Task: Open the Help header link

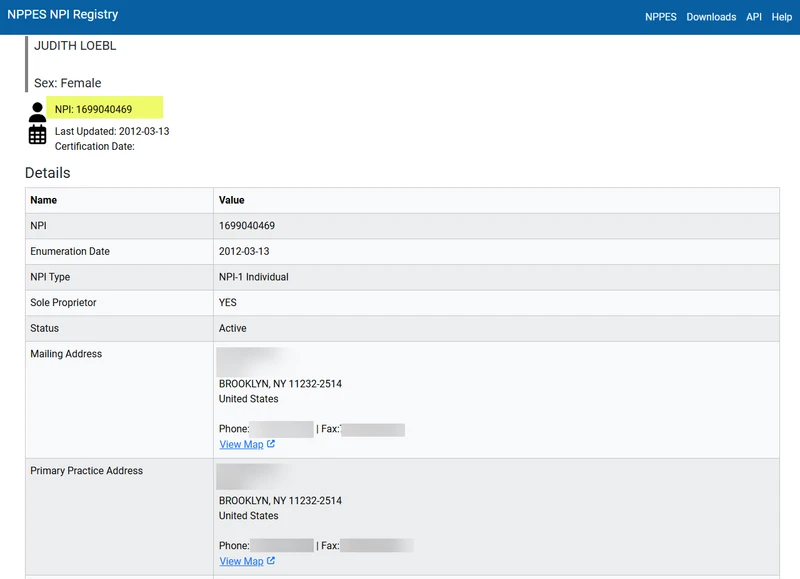Action: click(781, 17)
